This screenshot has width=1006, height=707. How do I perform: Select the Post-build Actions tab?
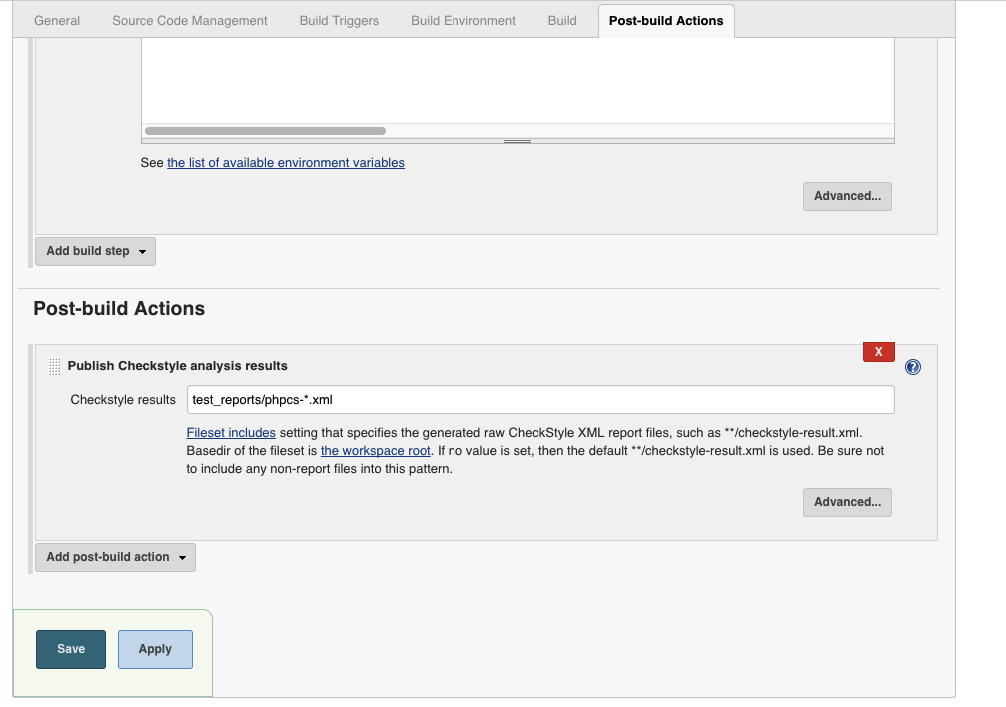point(665,20)
